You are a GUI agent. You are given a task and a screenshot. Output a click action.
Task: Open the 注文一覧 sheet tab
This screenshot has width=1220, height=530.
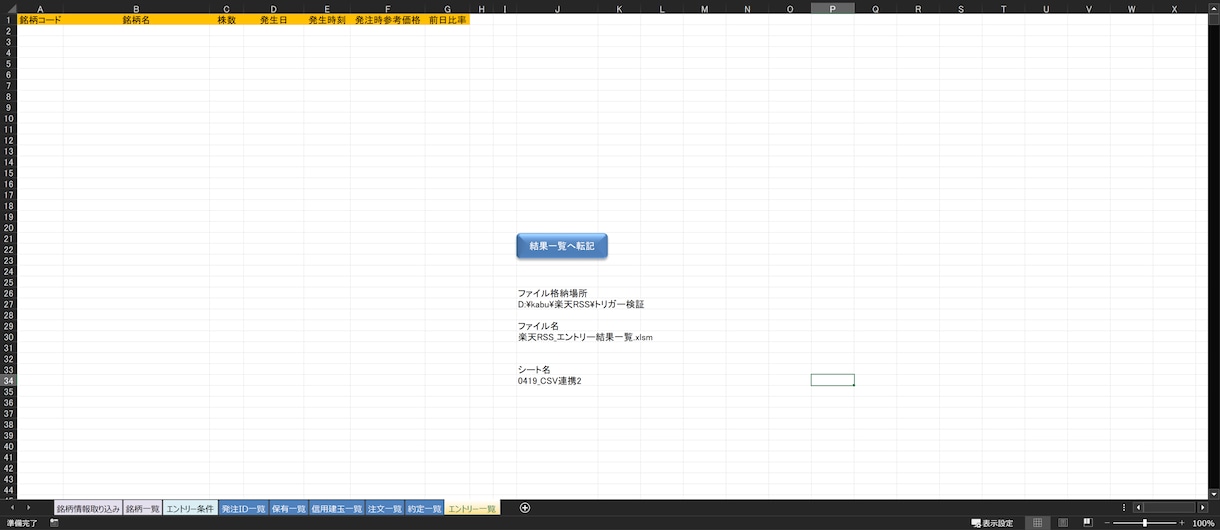[385, 509]
